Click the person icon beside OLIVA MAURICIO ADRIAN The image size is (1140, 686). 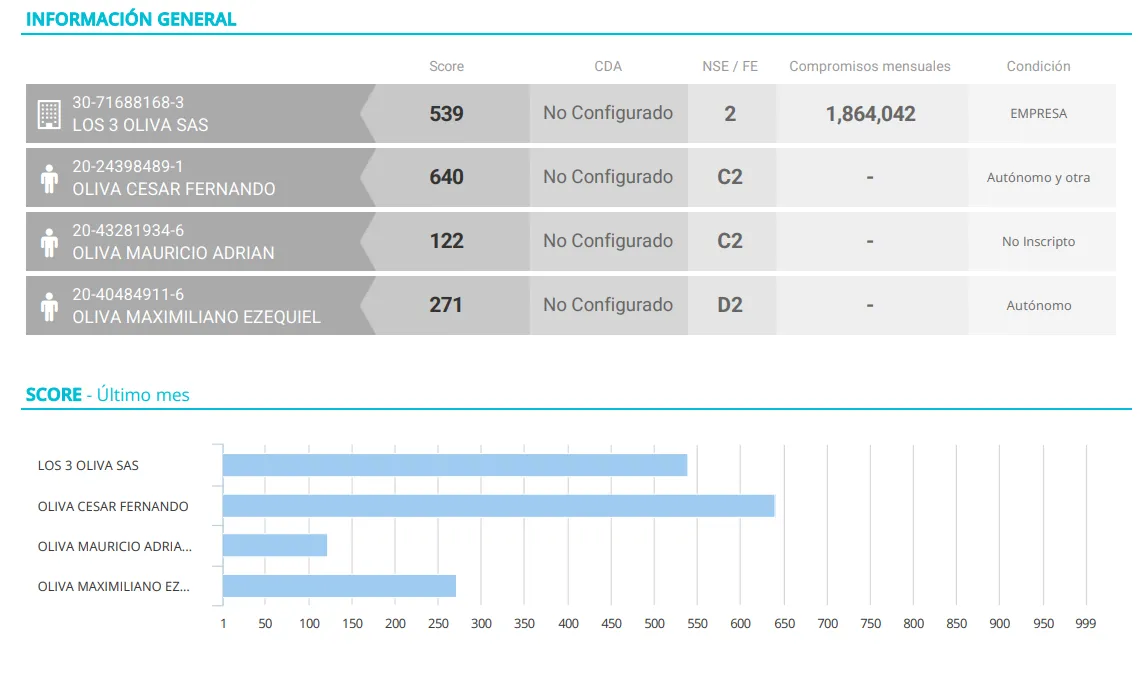pyautogui.click(x=49, y=242)
